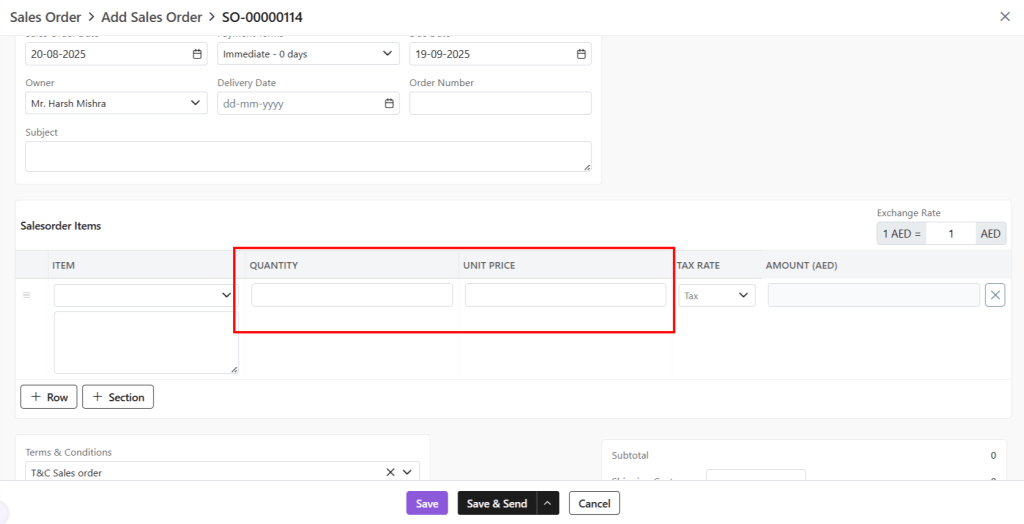Go to Sales Order breadcrumb

click(x=45, y=17)
